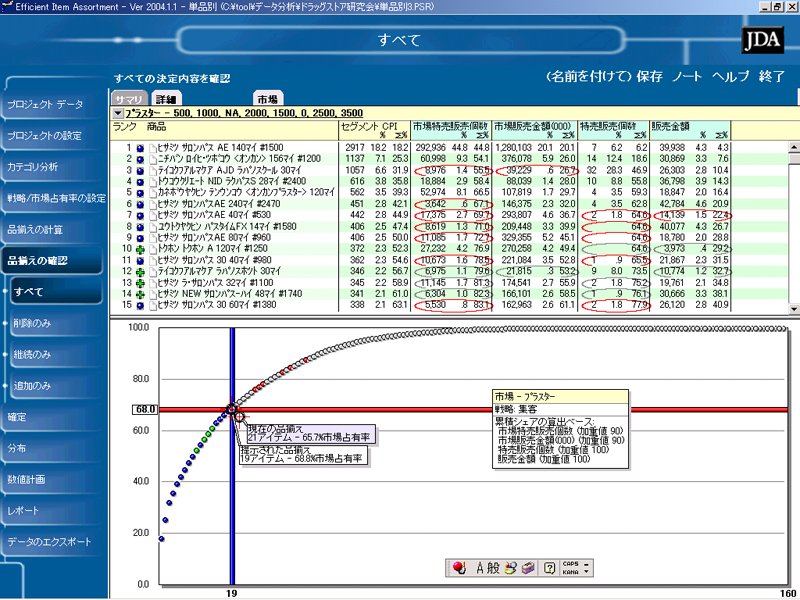Open the IME tools toolbox icon
This screenshot has height=600, width=800.
[528, 568]
